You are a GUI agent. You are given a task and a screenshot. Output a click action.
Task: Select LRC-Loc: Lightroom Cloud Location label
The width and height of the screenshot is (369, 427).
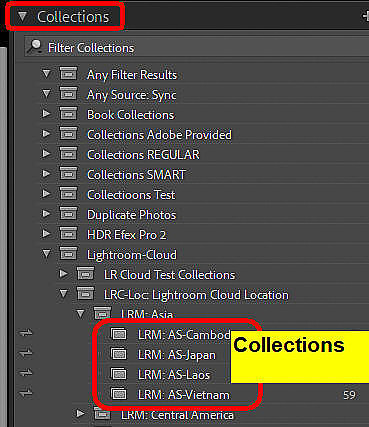(196, 295)
